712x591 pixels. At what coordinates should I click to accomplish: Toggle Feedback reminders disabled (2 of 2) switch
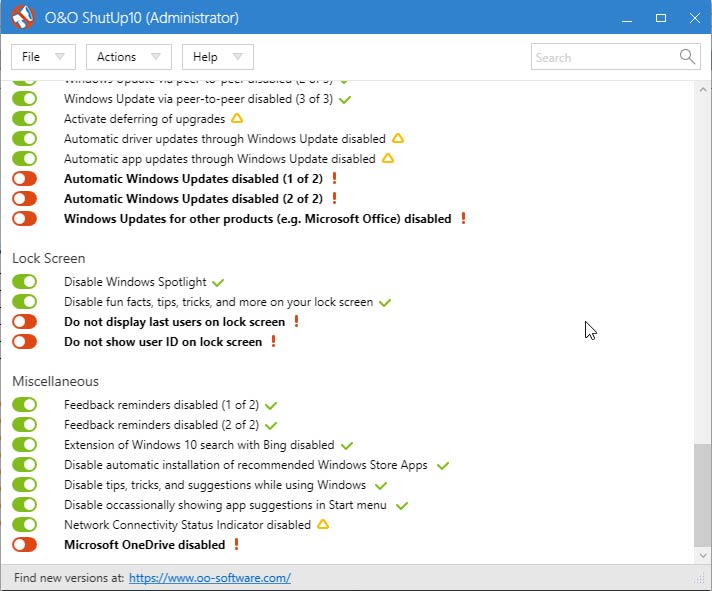point(25,424)
